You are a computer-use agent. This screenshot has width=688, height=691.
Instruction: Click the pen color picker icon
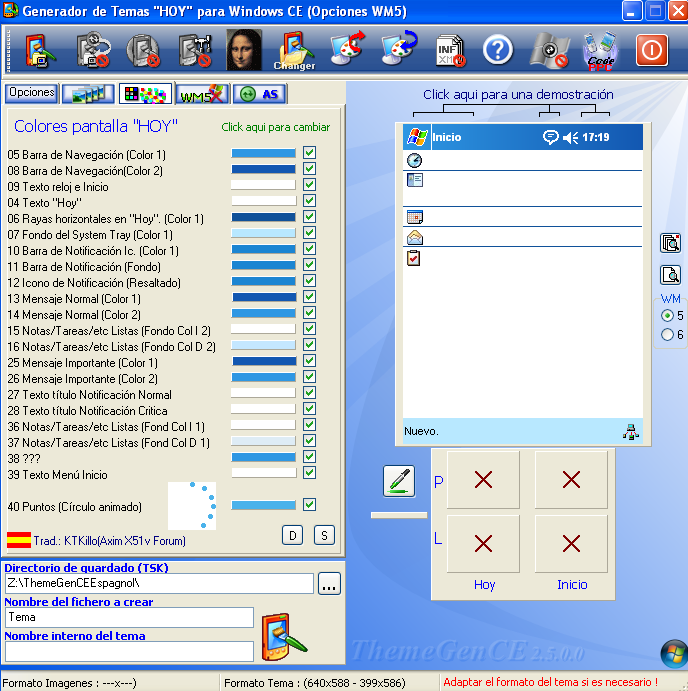tap(399, 481)
